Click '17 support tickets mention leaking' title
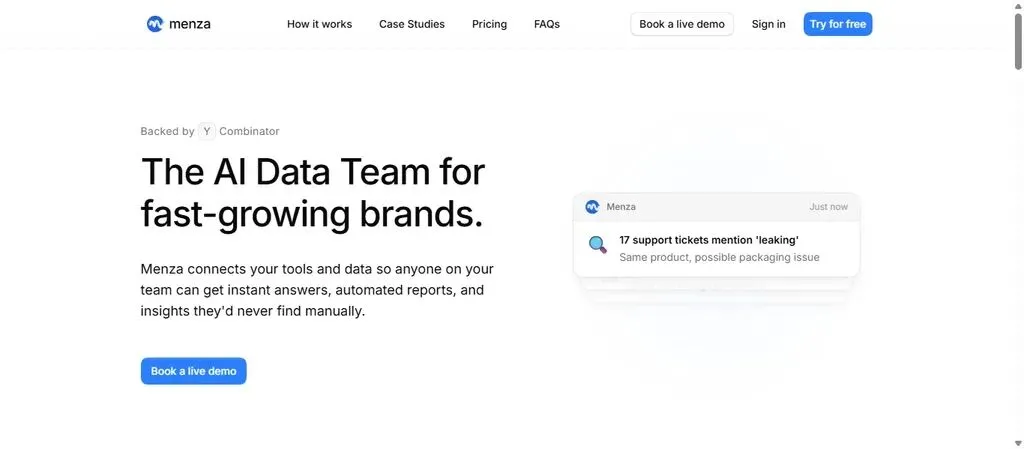The width and height of the screenshot is (1024, 449). [x=709, y=240]
